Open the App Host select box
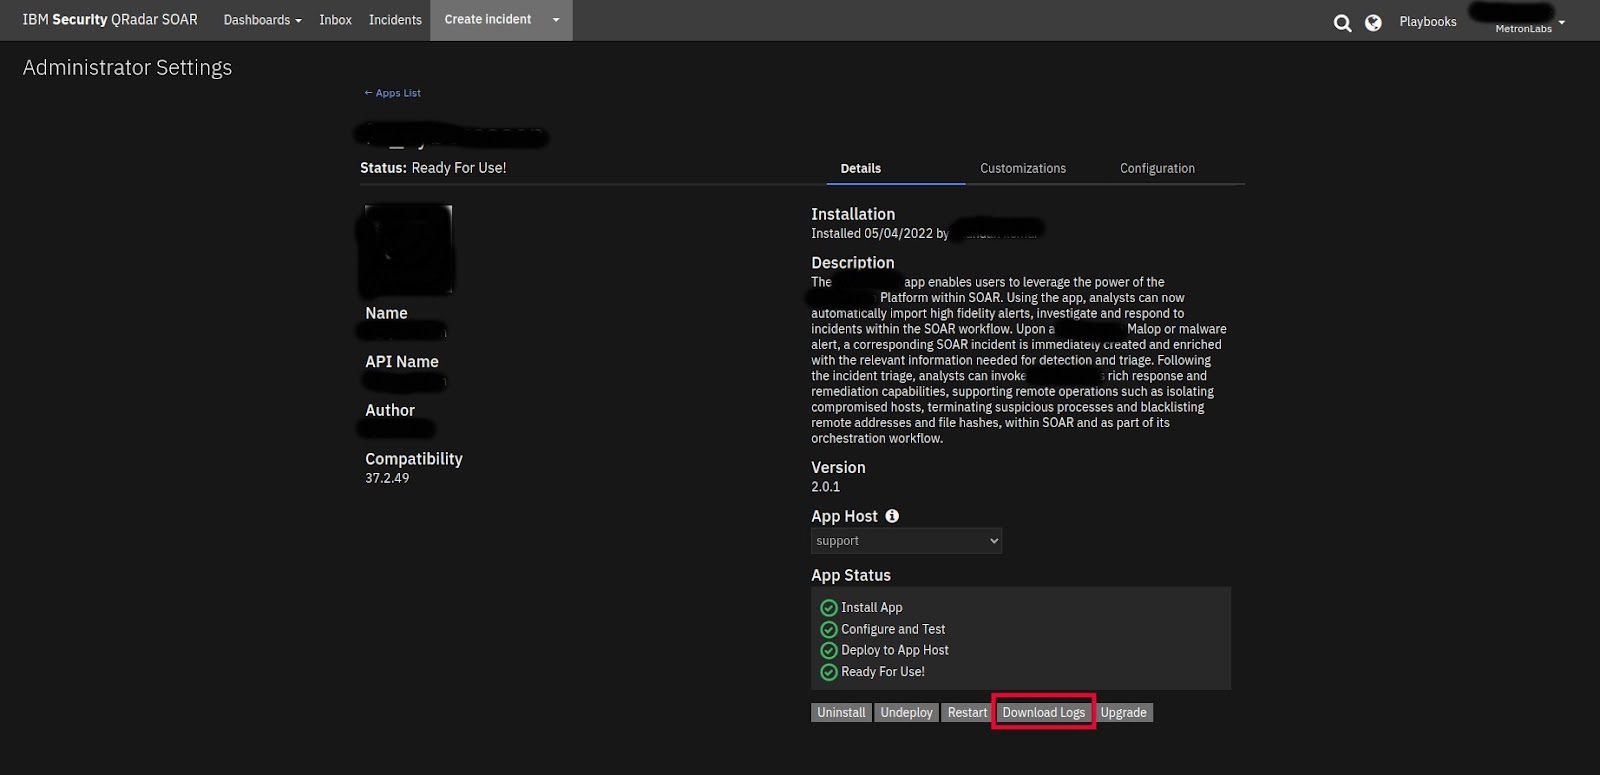The height and width of the screenshot is (775, 1600). 906,541
